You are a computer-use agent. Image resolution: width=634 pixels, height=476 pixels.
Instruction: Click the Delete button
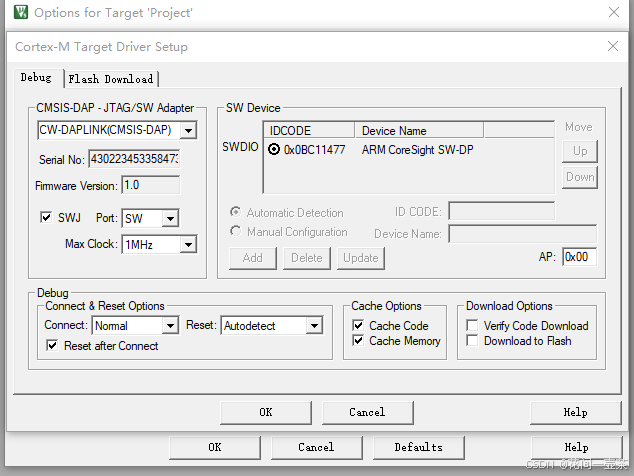coord(306,258)
